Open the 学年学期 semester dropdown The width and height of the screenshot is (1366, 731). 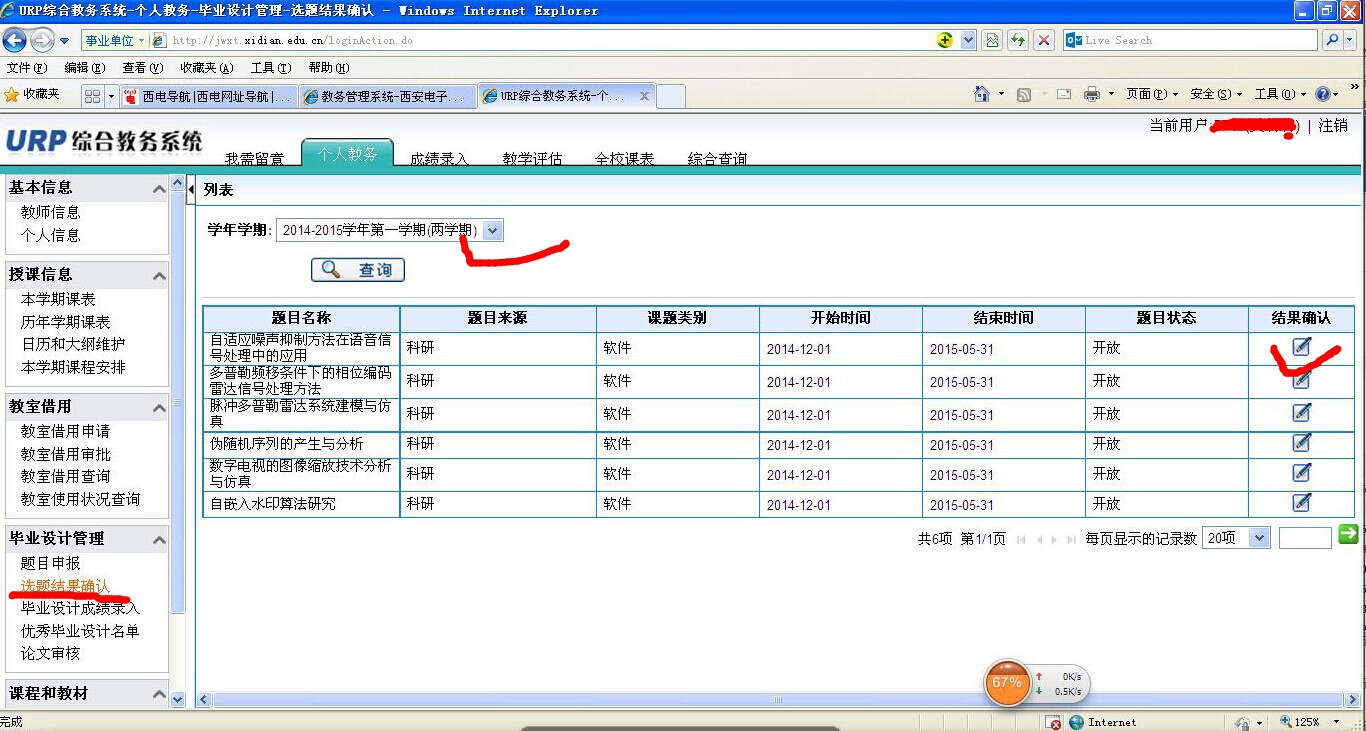pyautogui.click(x=492, y=231)
